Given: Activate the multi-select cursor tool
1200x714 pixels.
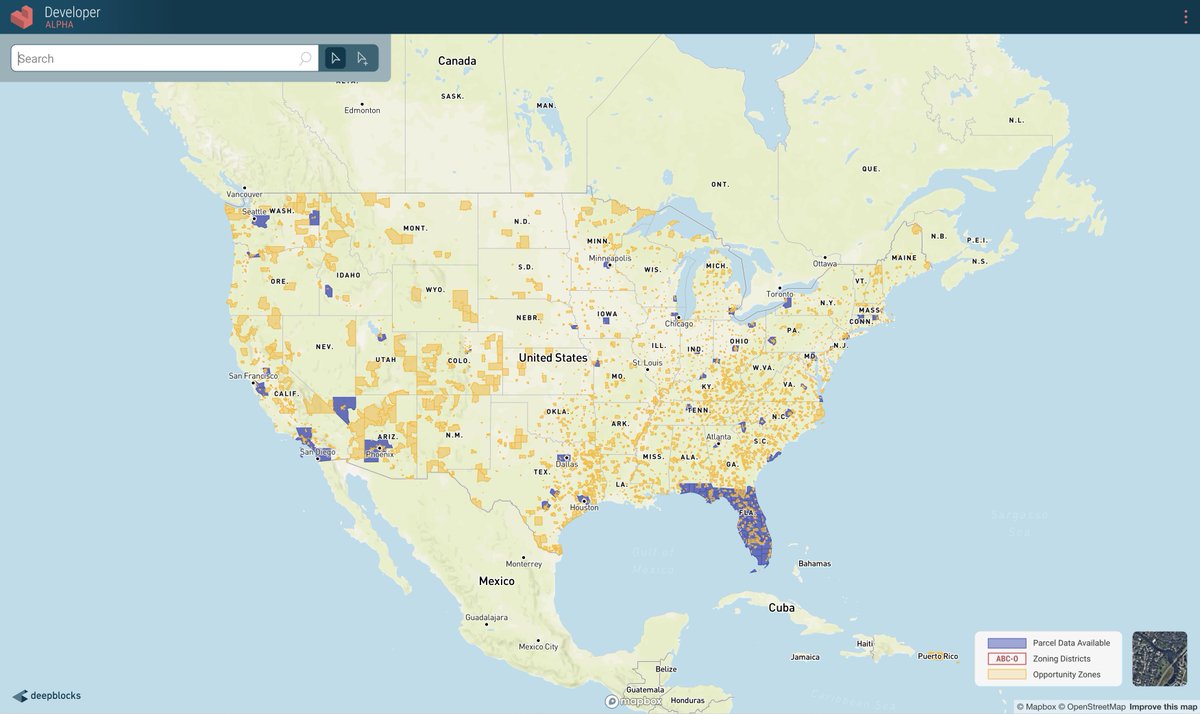Looking at the screenshot, I should click(x=362, y=58).
